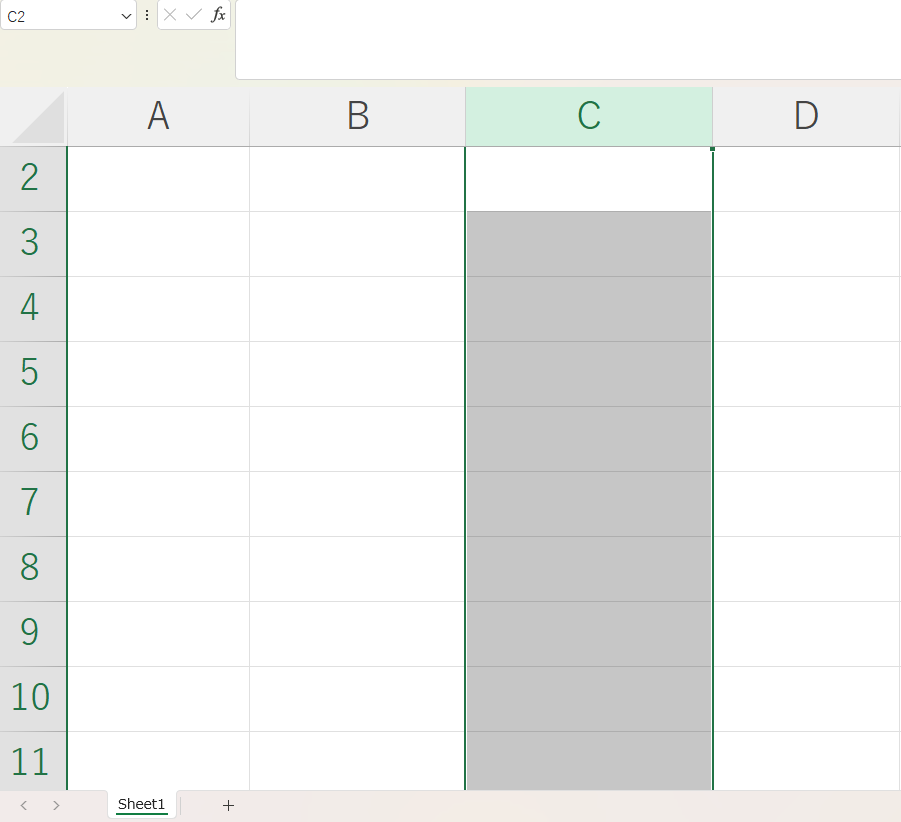This screenshot has height=822, width=901.
Task: Go to the next sheet with the right arrow
Action: point(56,805)
